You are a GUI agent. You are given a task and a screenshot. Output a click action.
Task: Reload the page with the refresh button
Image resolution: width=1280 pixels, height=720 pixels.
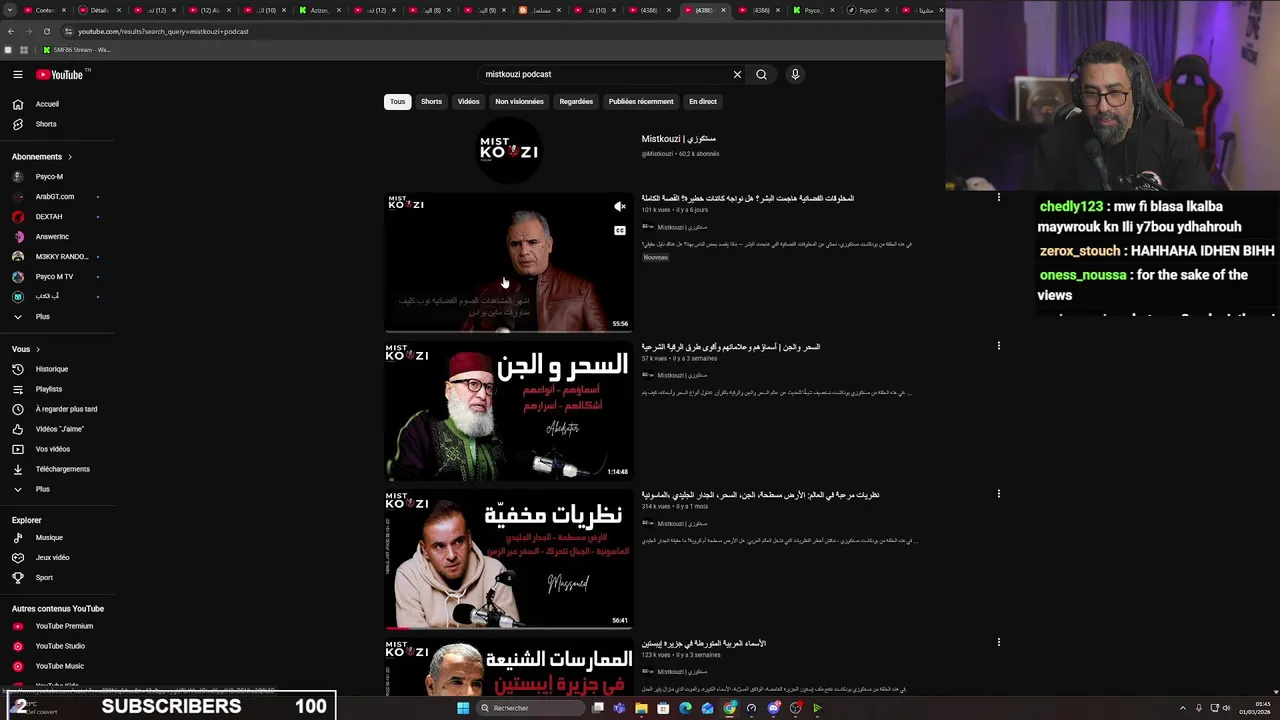point(46,31)
